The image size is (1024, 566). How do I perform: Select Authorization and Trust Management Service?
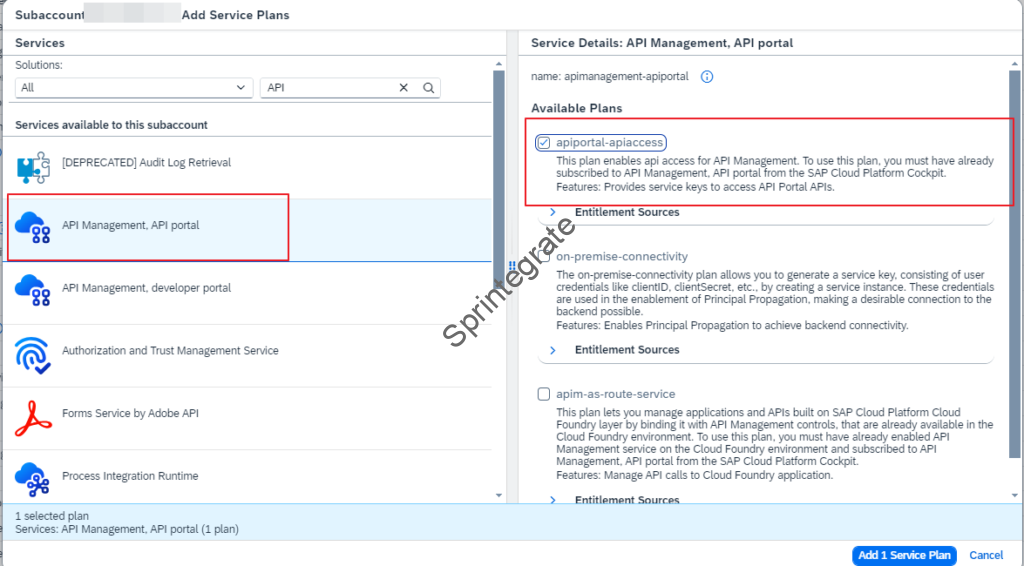248,356
